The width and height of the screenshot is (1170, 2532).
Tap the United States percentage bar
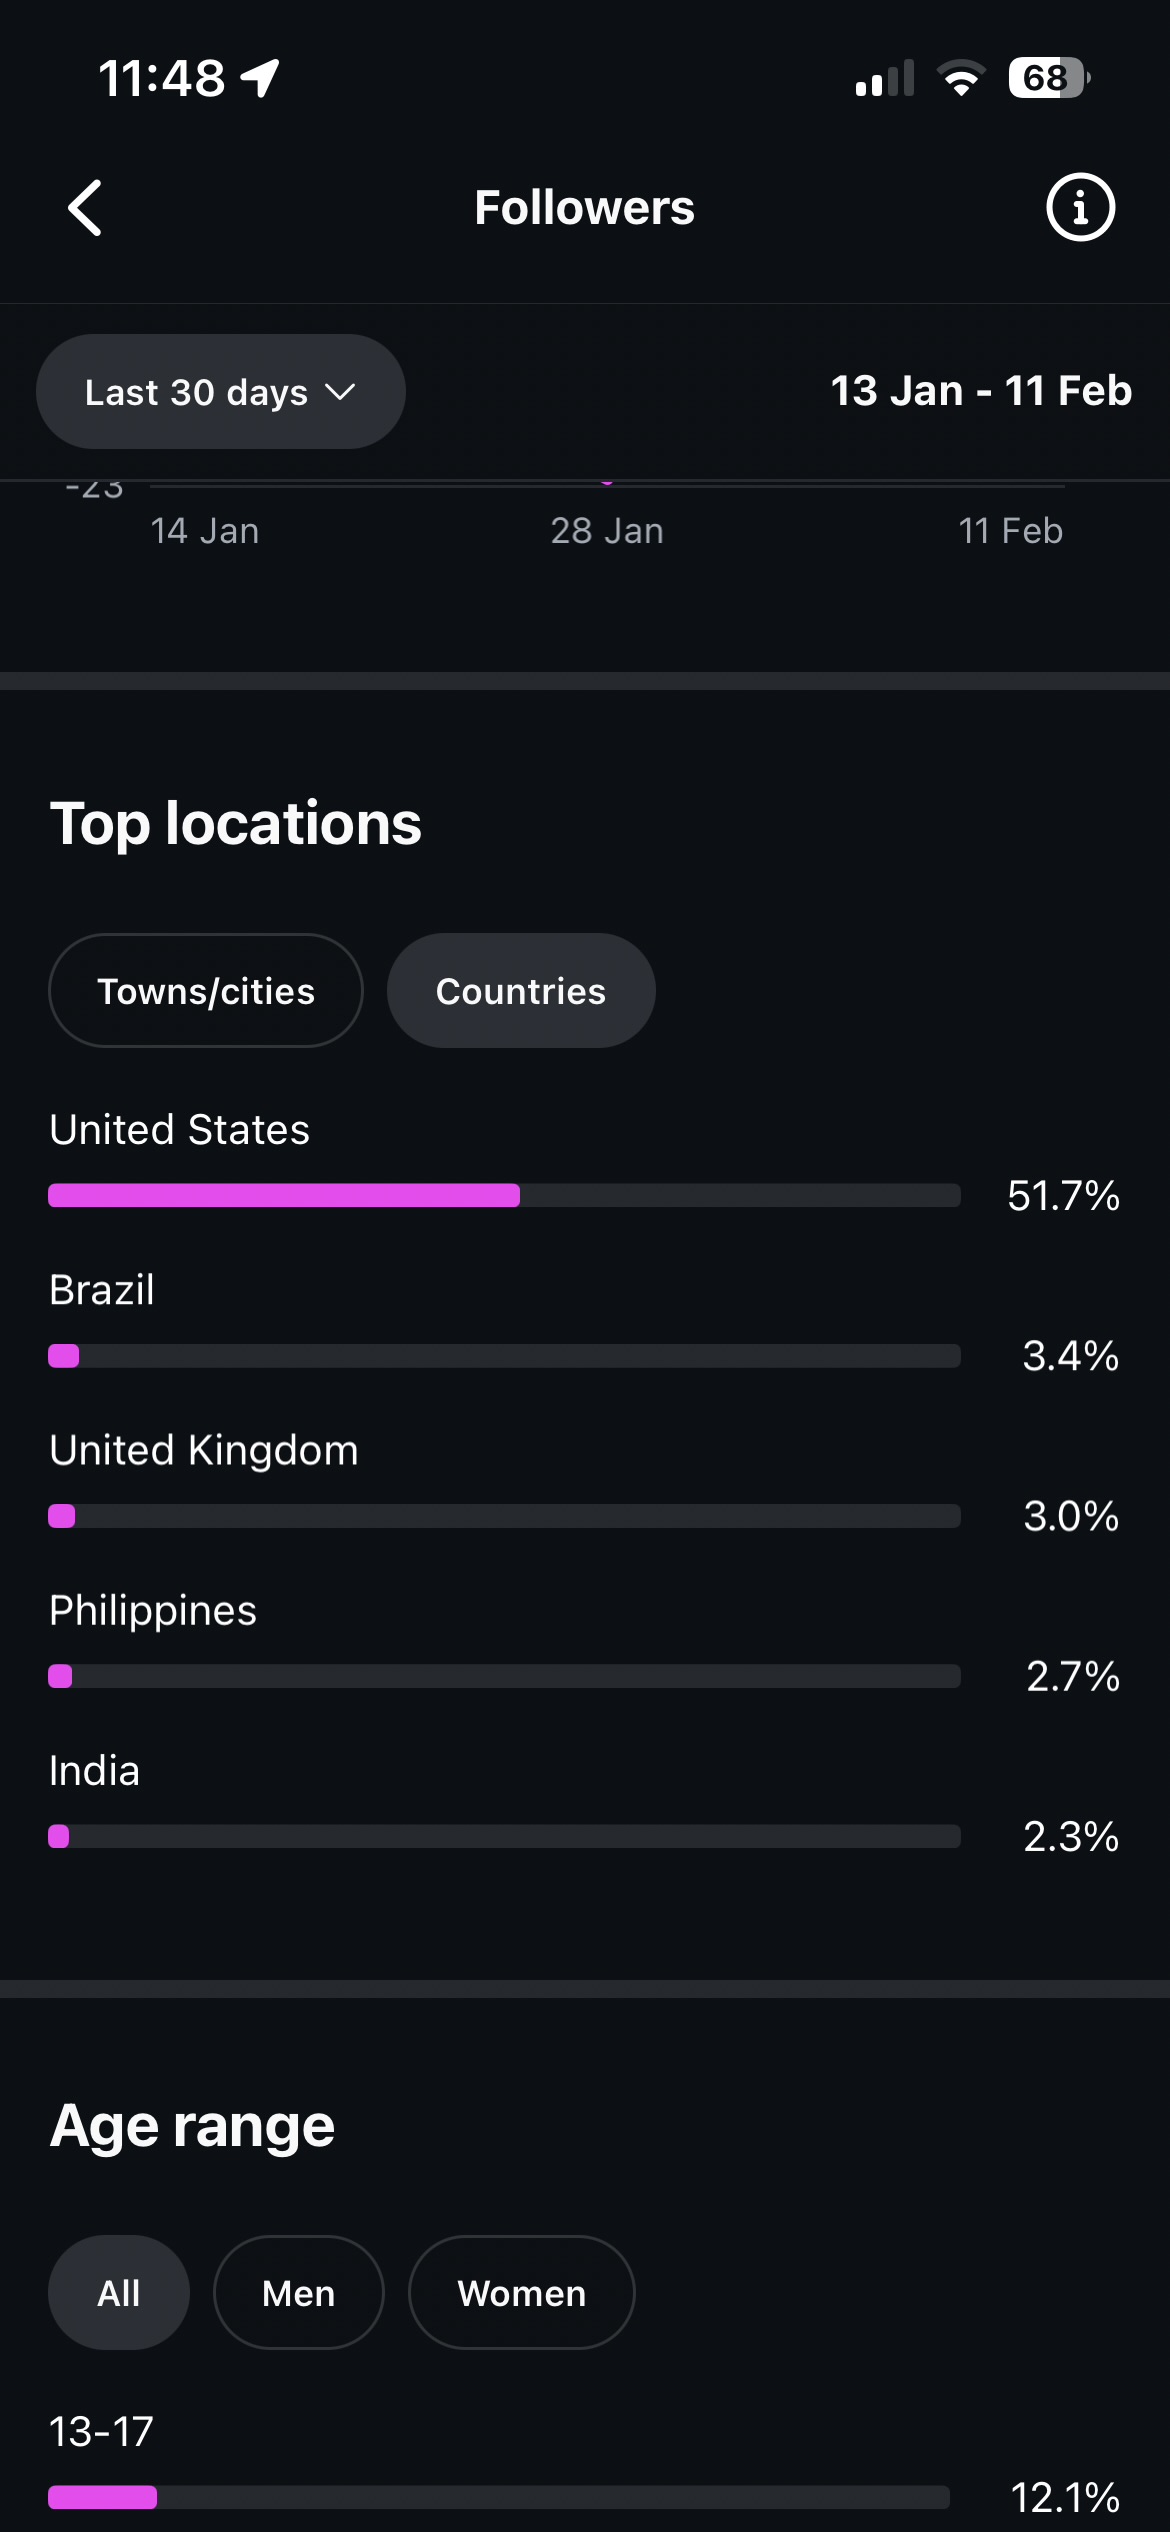(504, 1195)
